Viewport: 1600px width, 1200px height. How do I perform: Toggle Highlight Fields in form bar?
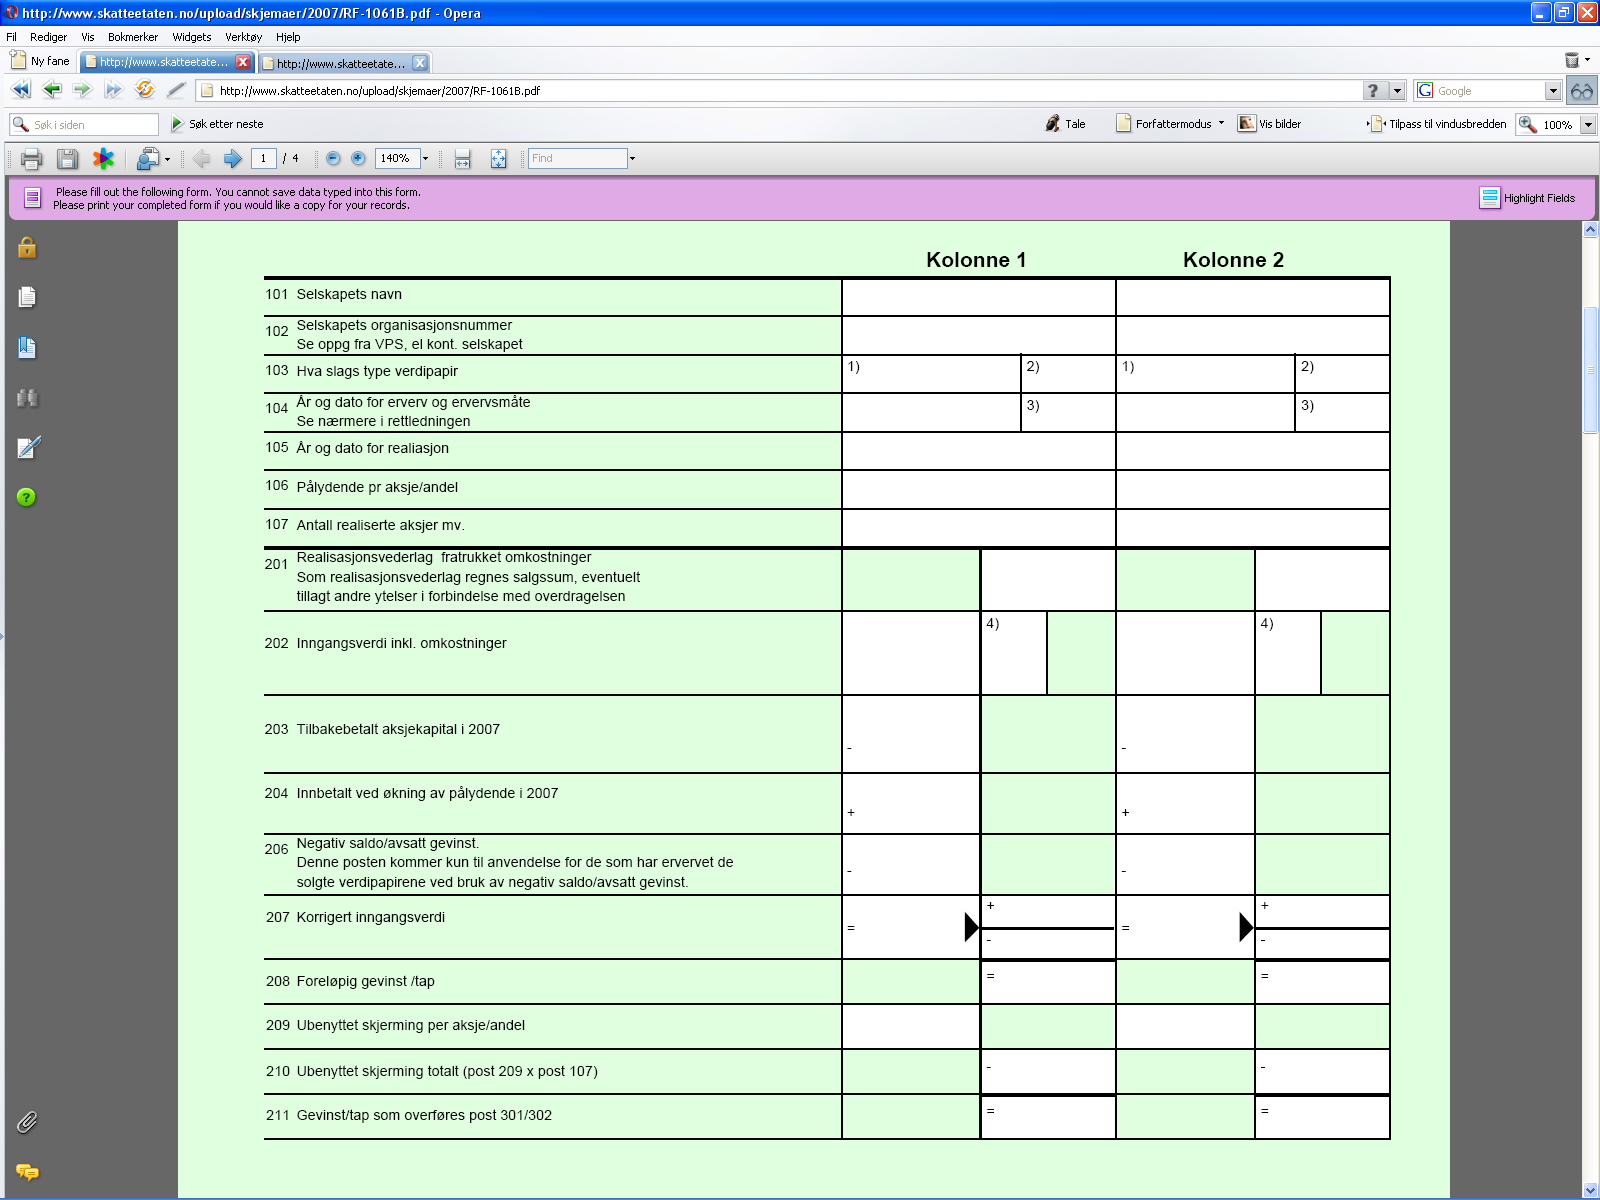[1527, 198]
